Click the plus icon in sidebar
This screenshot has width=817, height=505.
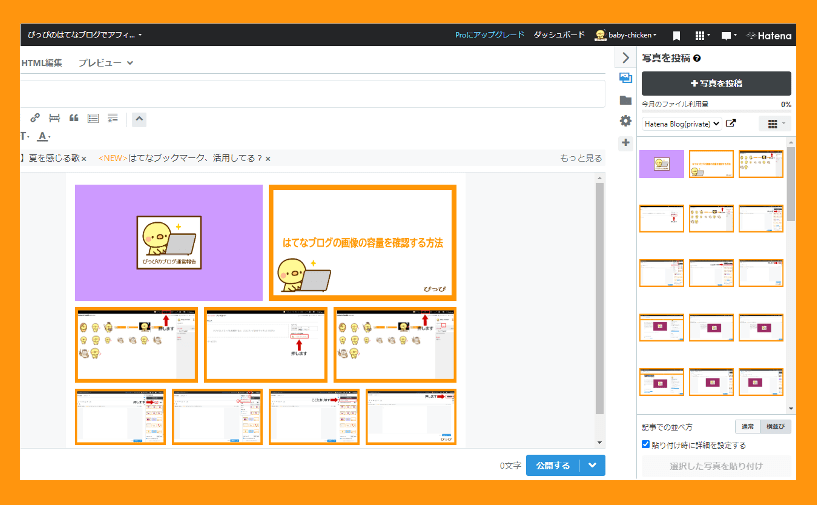[x=626, y=142]
